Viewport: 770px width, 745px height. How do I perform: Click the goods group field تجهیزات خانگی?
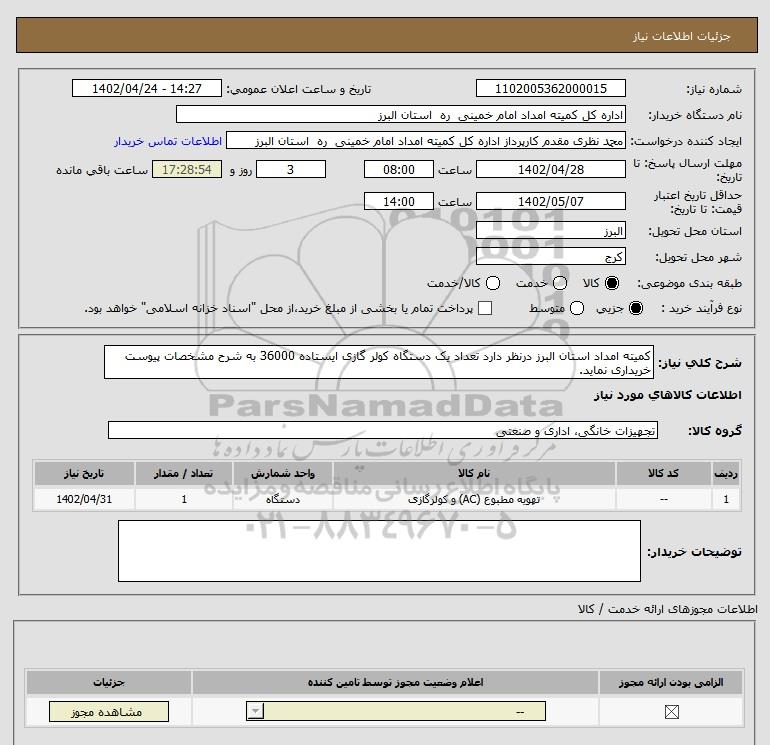click(x=383, y=430)
